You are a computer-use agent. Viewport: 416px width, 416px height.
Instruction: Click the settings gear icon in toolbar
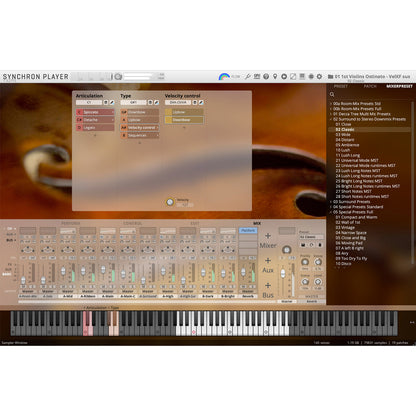(319, 77)
